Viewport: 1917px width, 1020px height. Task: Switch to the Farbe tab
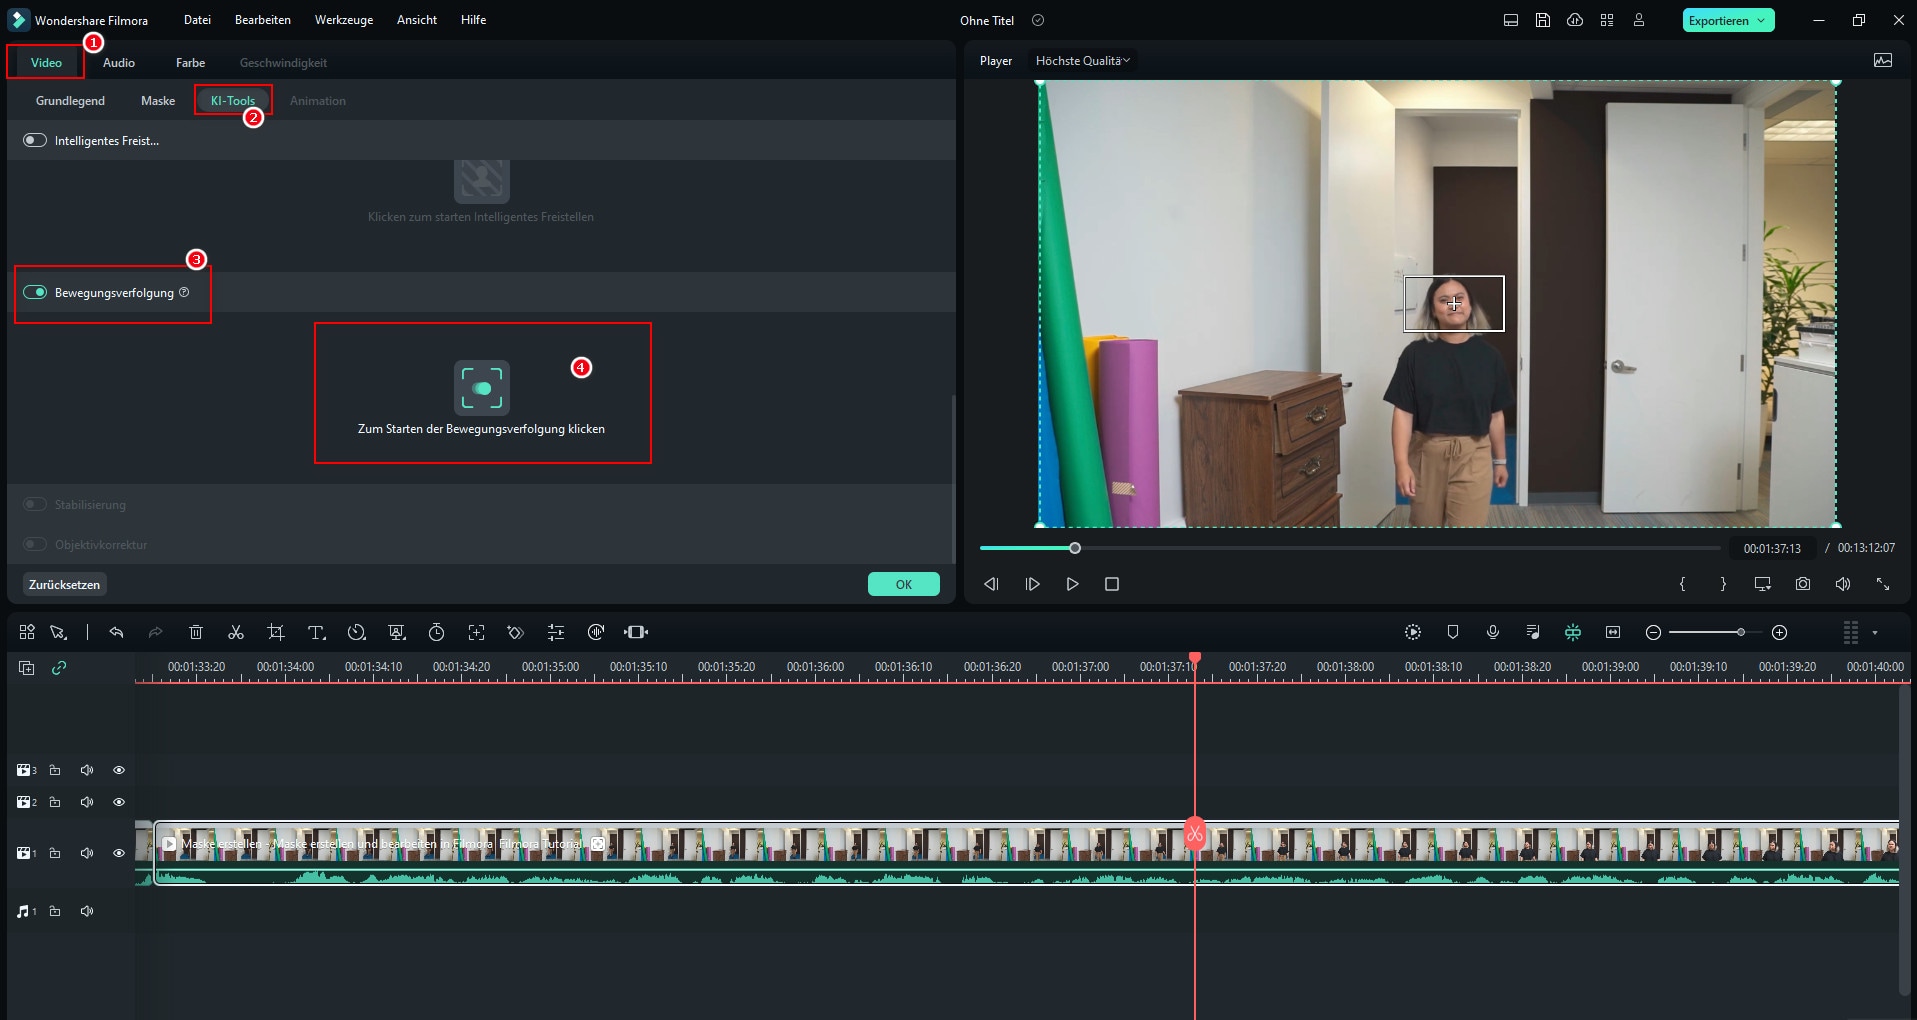(x=190, y=62)
